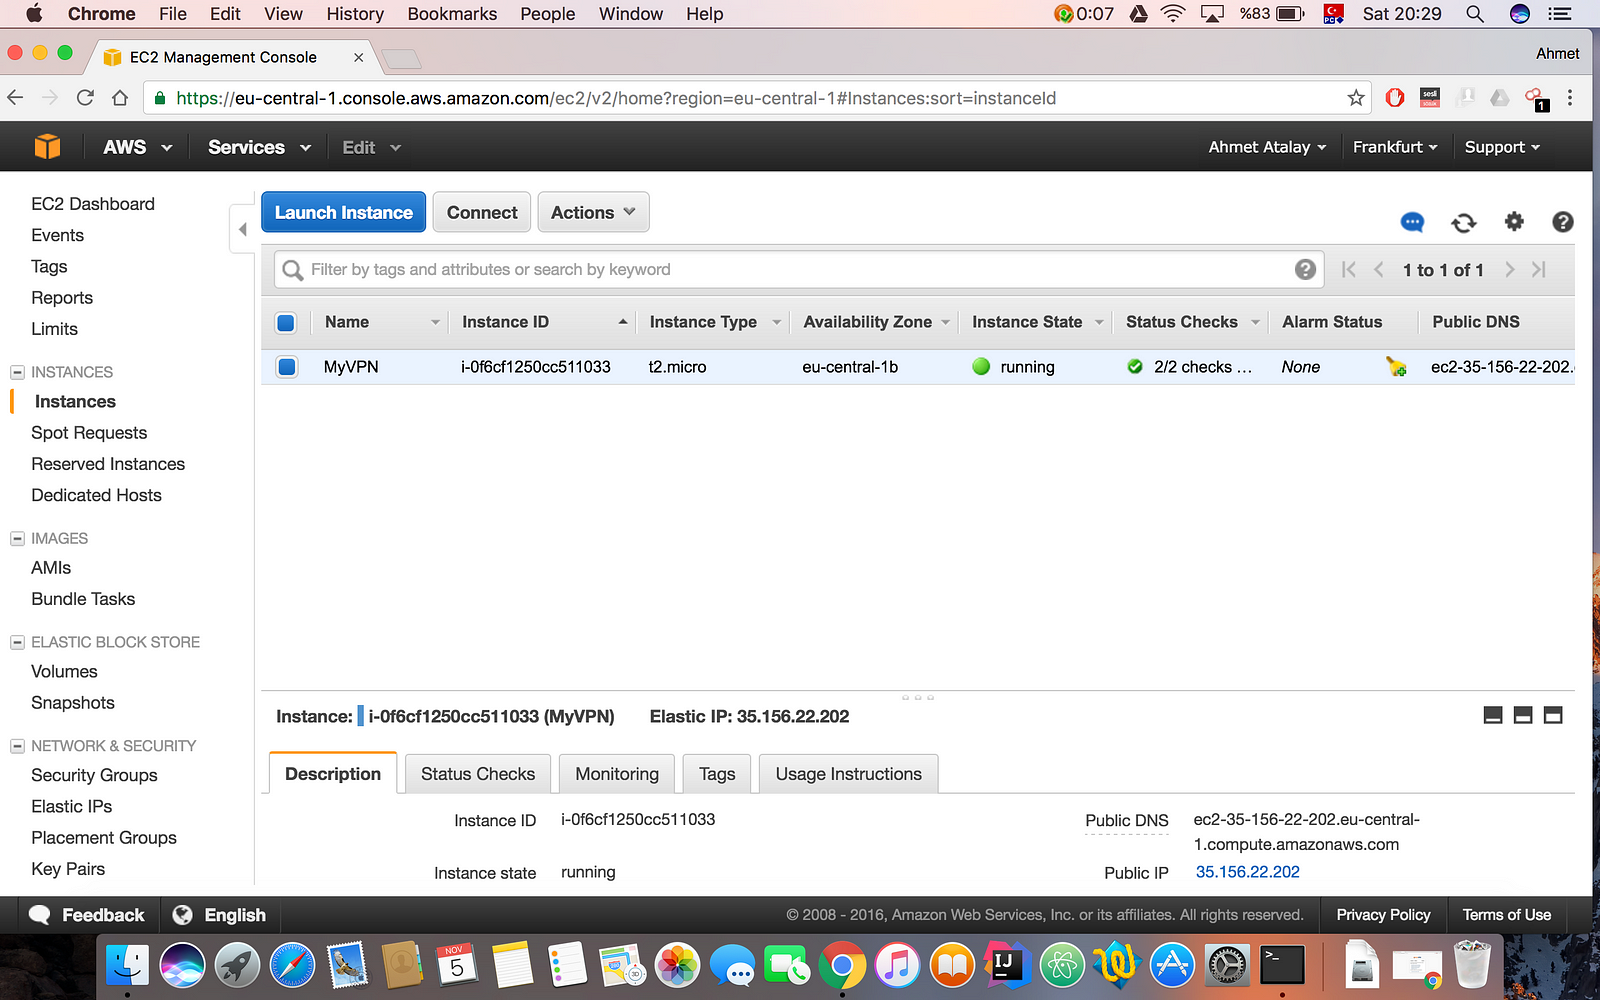Viewport: 1600px width, 1000px height.
Task: Open the Bookmarks menu in menu bar
Action: click(452, 14)
